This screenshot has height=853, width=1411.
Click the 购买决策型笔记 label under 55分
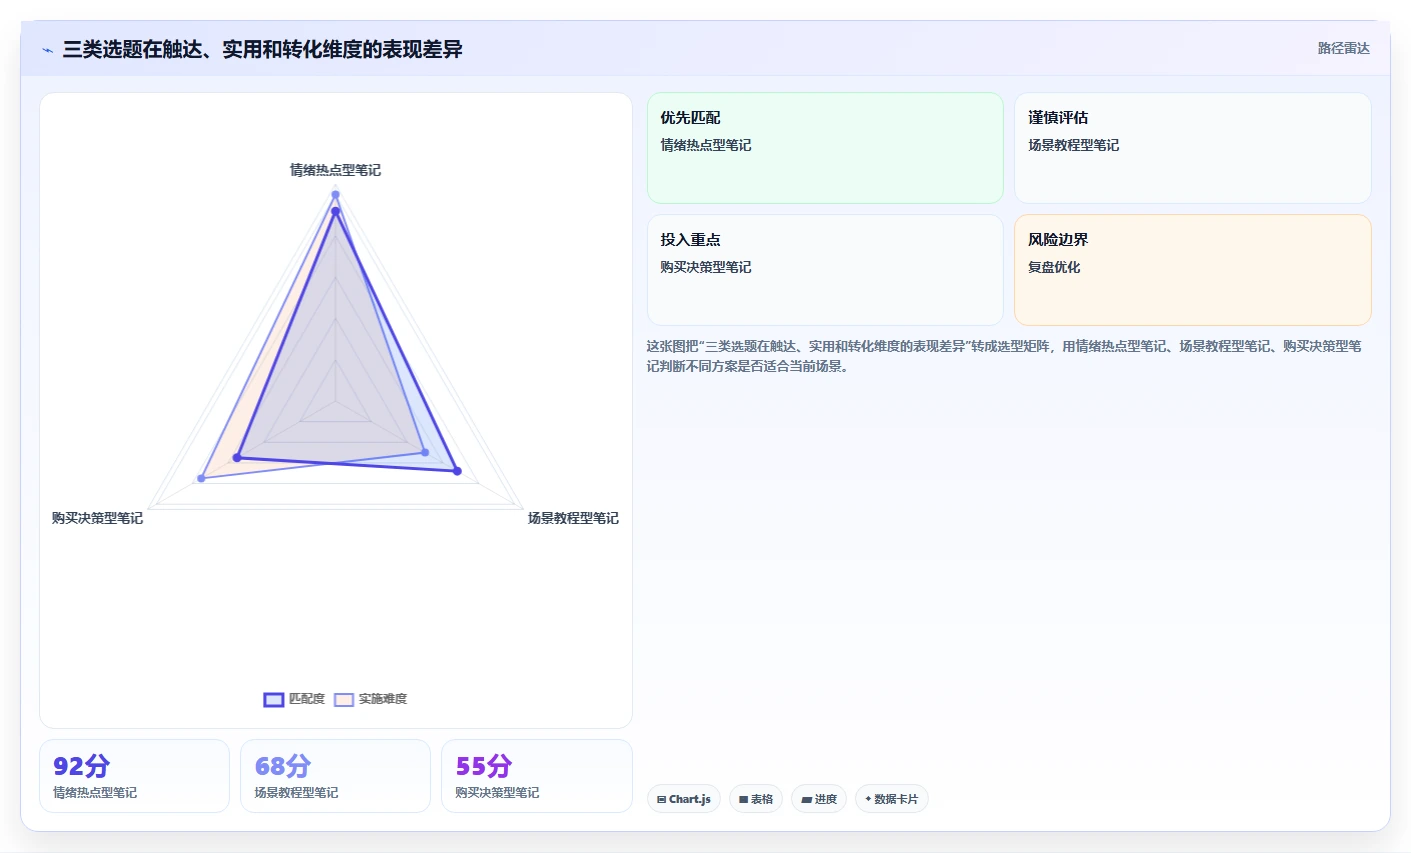[497, 793]
